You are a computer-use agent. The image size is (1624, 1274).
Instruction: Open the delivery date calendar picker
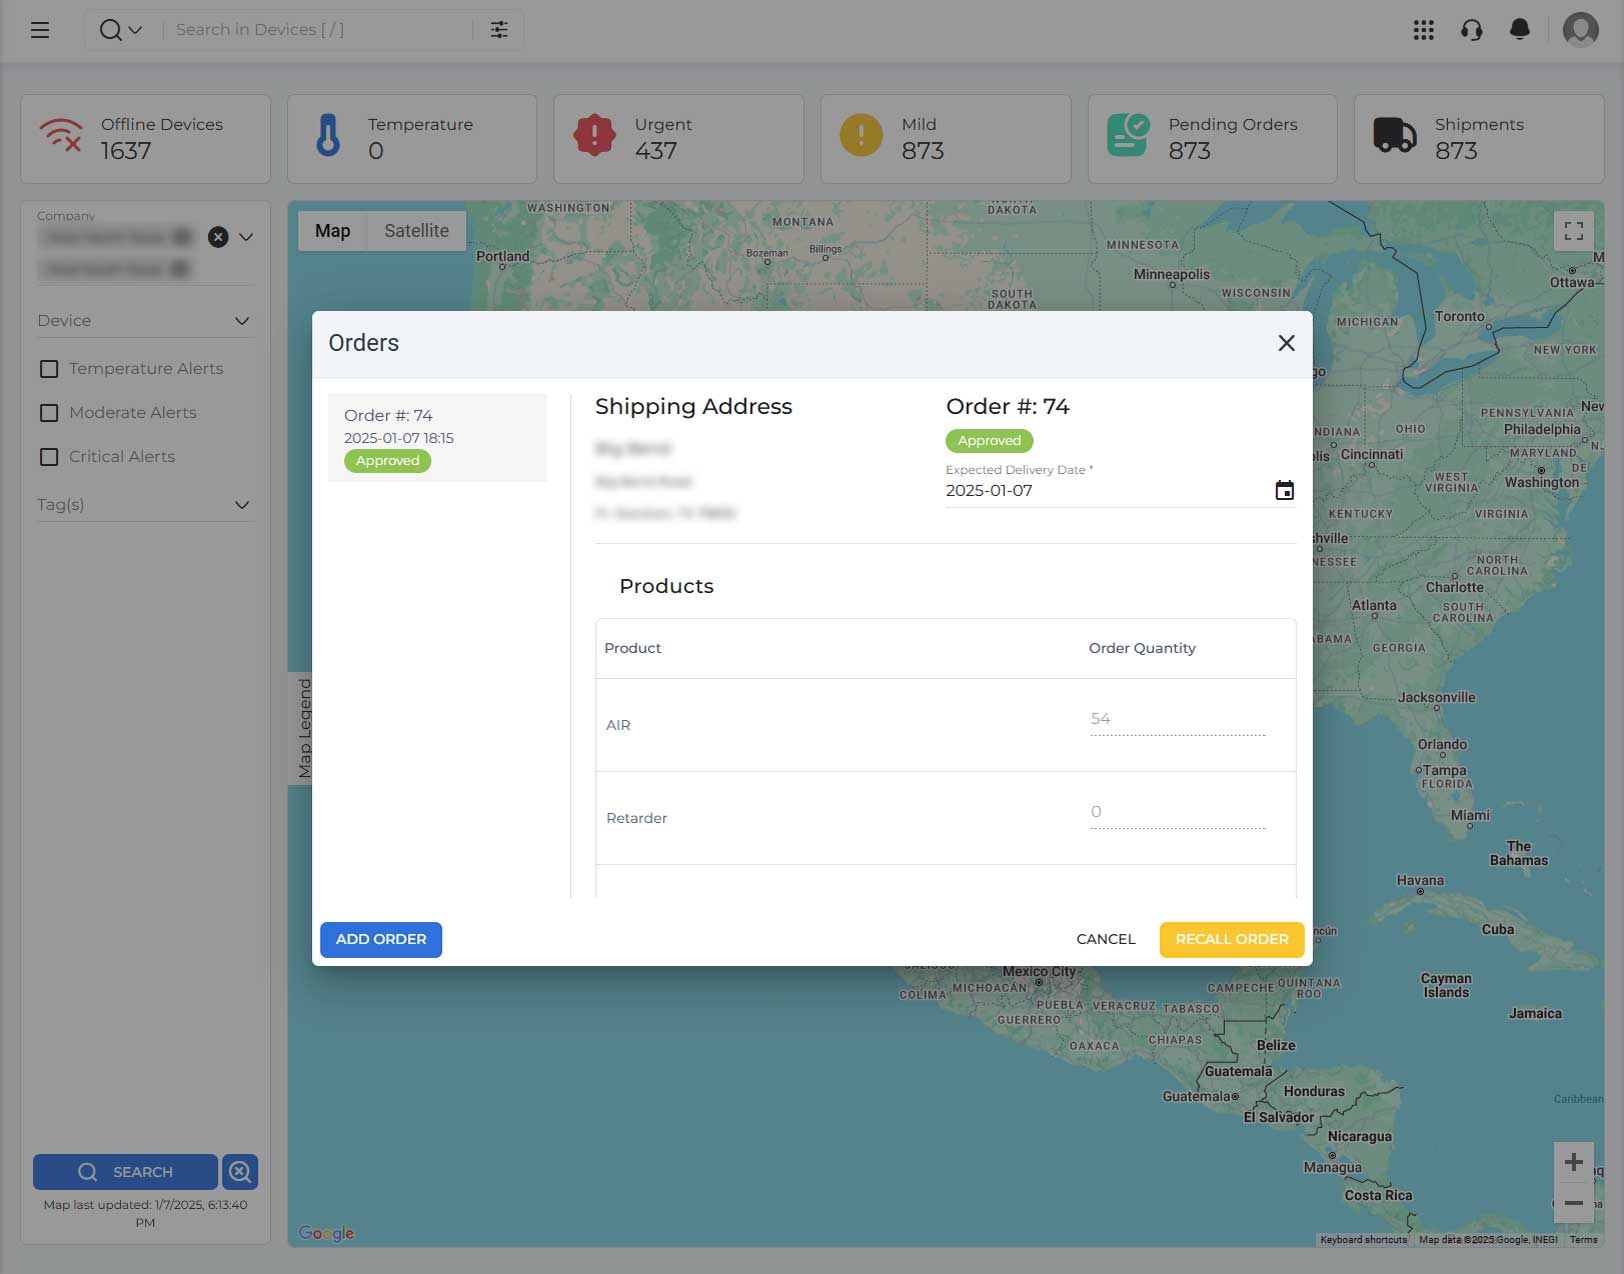pyautogui.click(x=1284, y=490)
